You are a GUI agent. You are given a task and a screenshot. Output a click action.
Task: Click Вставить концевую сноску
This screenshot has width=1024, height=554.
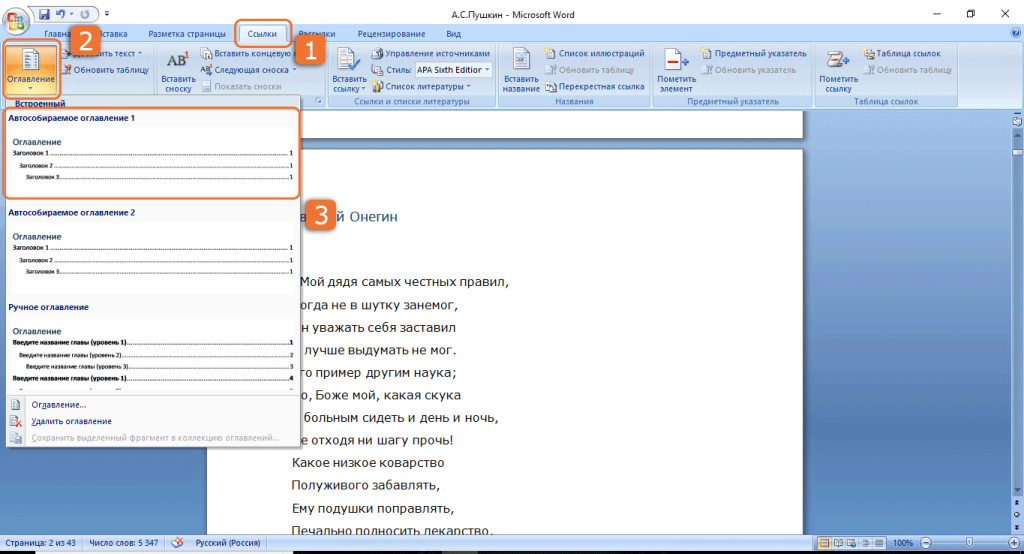pyautogui.click(x=246, y=54)
